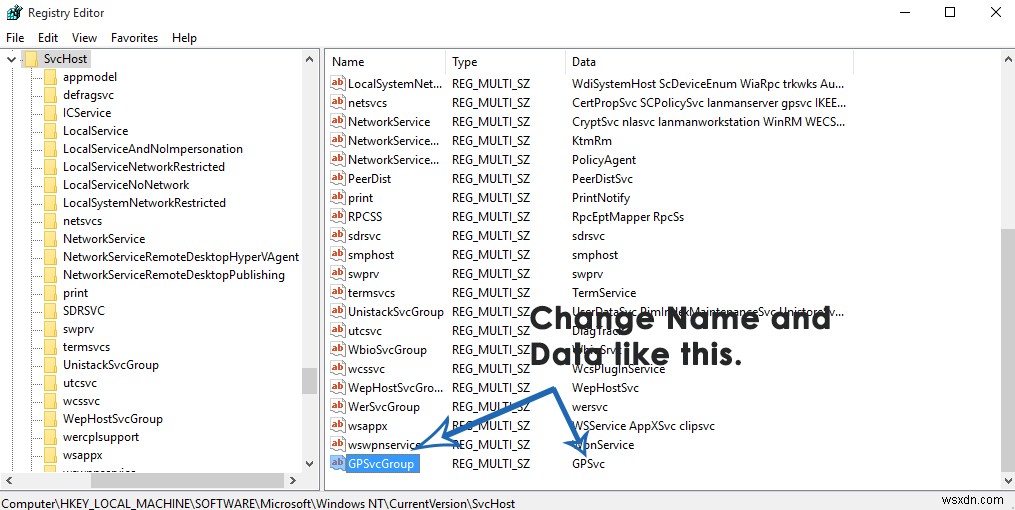Click the print folder icon in tree
The width and height of the screenshot is (1015, 510).
pos(50,293)
